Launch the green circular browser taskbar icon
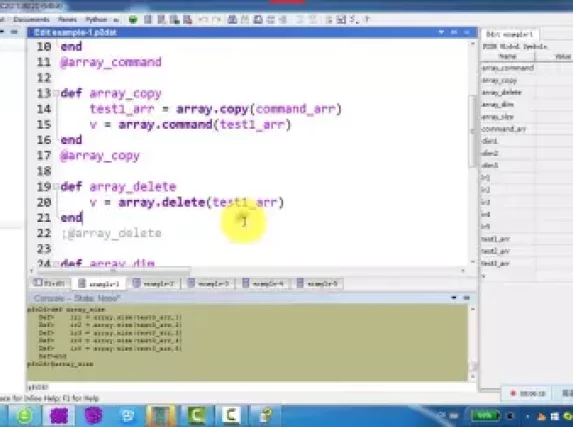573x427 pixels. coord(25,416)
